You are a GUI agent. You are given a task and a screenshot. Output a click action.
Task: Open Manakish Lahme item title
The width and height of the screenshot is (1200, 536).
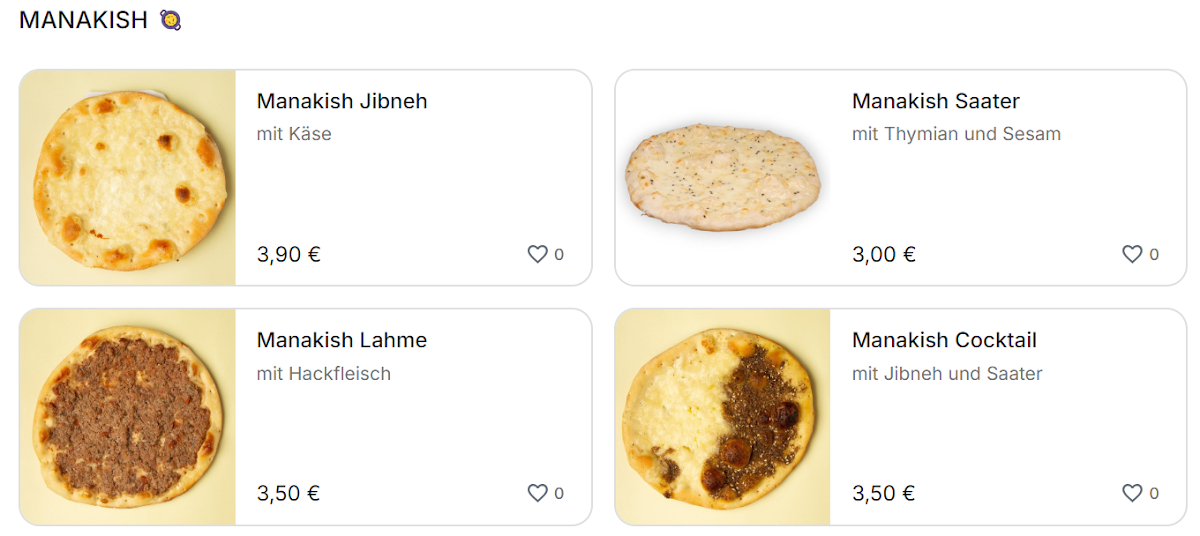(x=342, y=340)
